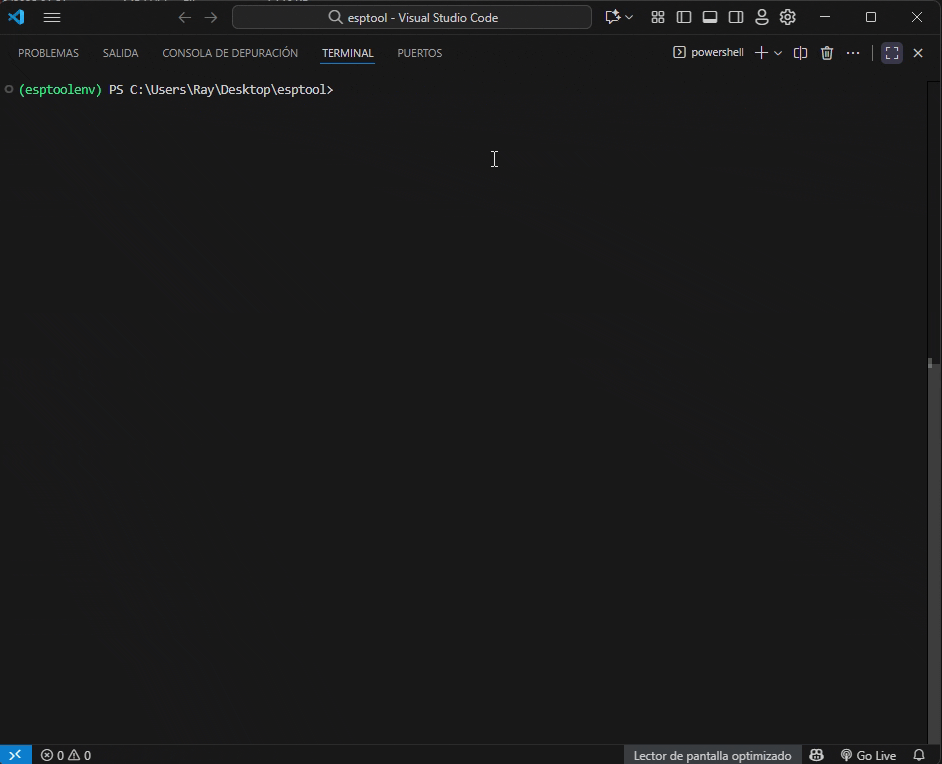Screen dimensions: 942x764
Task: Kill terminal with the trash icon
Action: pos(827,53)
